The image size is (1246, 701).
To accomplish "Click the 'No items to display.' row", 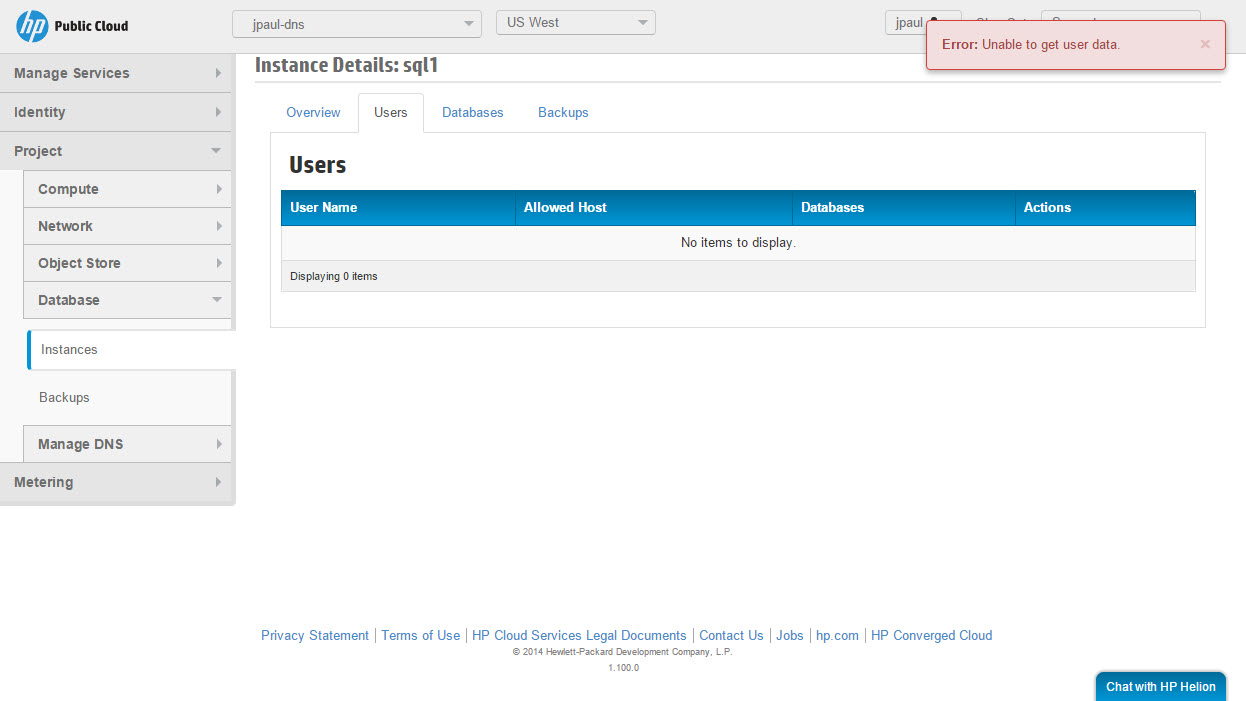I will click(x=738, y=243).
